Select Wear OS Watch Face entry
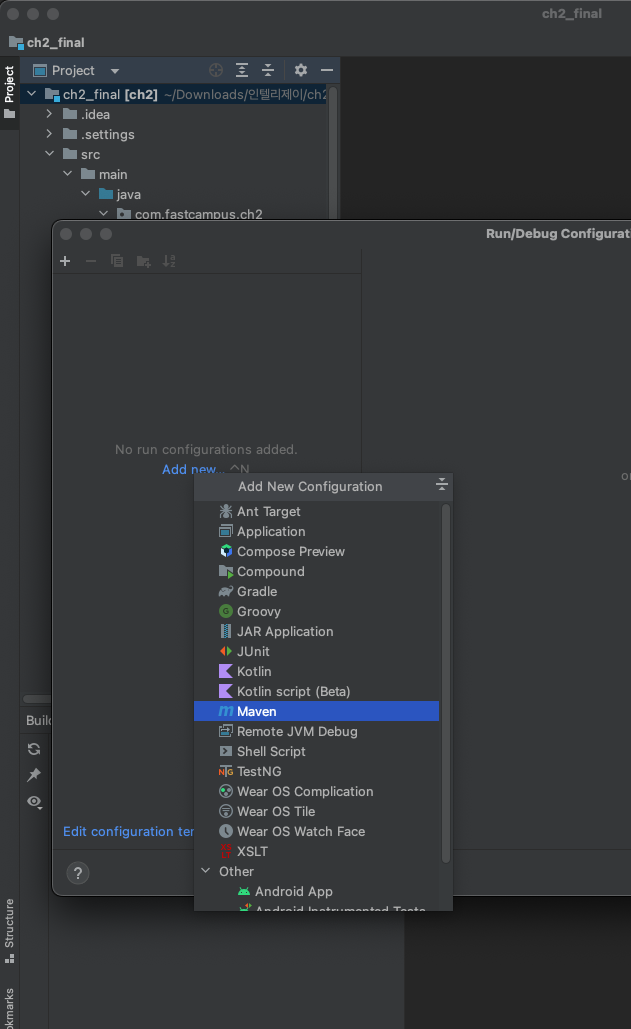This screenshot has height=1029, width=631. (316, 831)
